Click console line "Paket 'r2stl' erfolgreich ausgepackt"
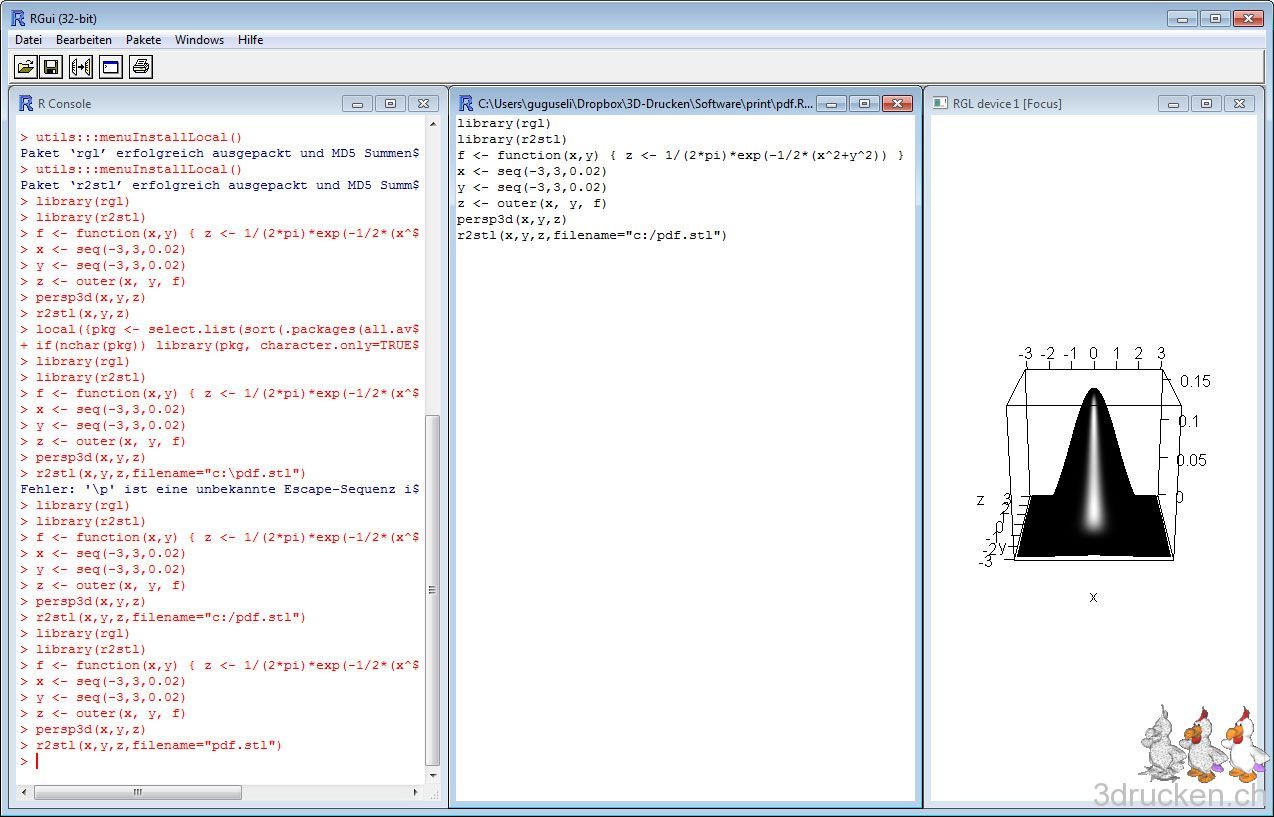 coord(220,185)
